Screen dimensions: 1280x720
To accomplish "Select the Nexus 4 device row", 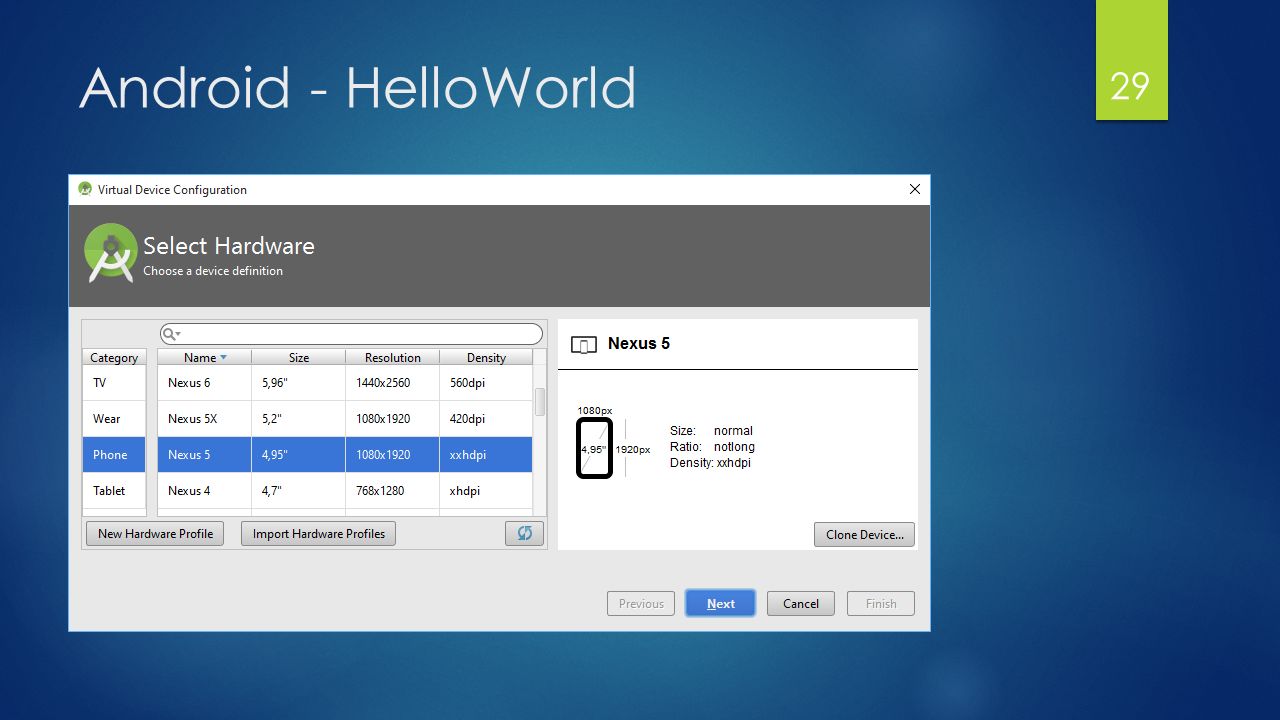I will pyautogui.click(x=345, y=491).
